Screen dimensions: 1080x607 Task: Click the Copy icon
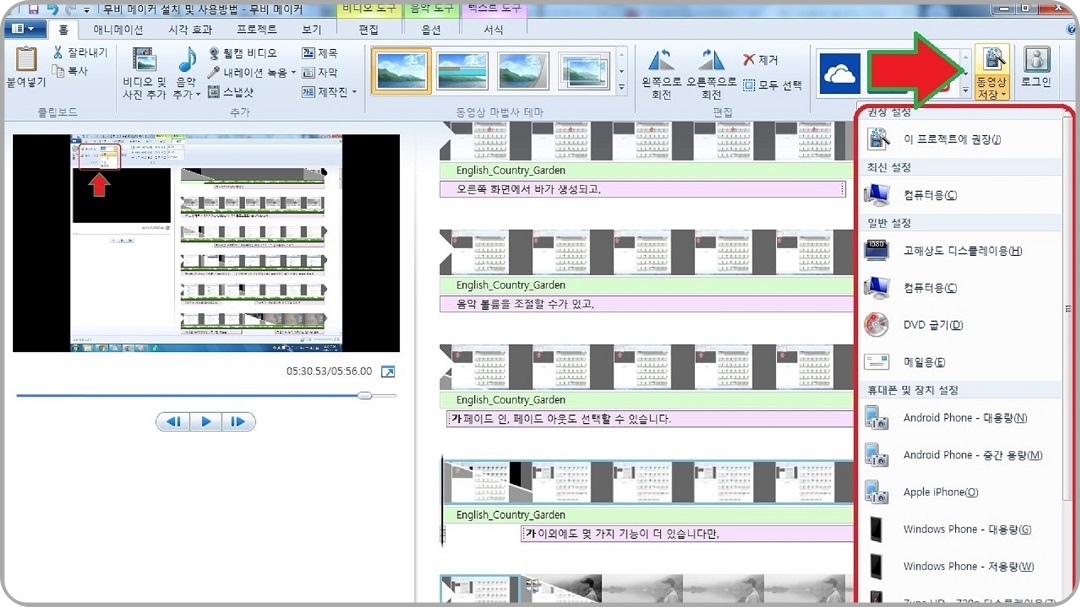[x=58, y=71]
